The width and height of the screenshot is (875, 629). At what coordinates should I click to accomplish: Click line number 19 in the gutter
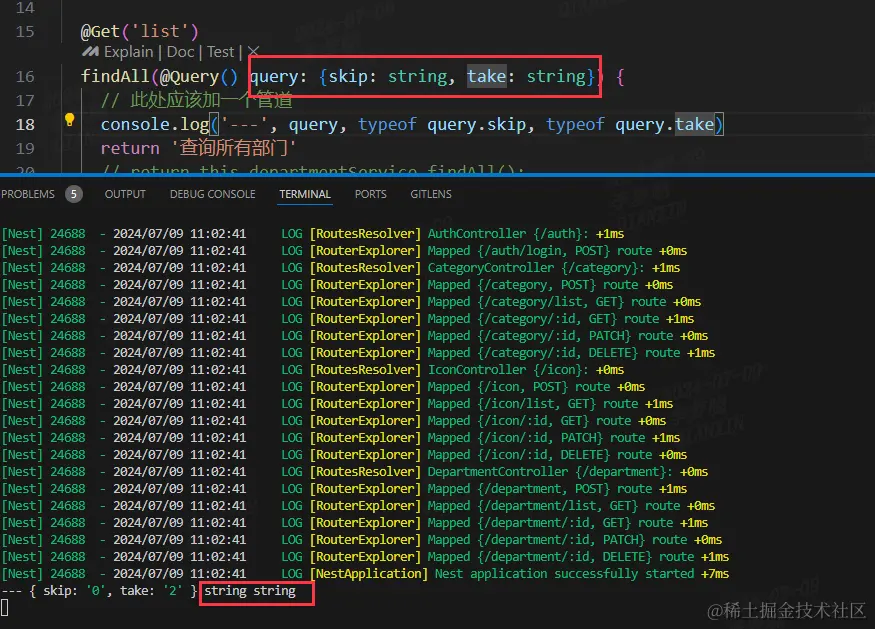25,148
